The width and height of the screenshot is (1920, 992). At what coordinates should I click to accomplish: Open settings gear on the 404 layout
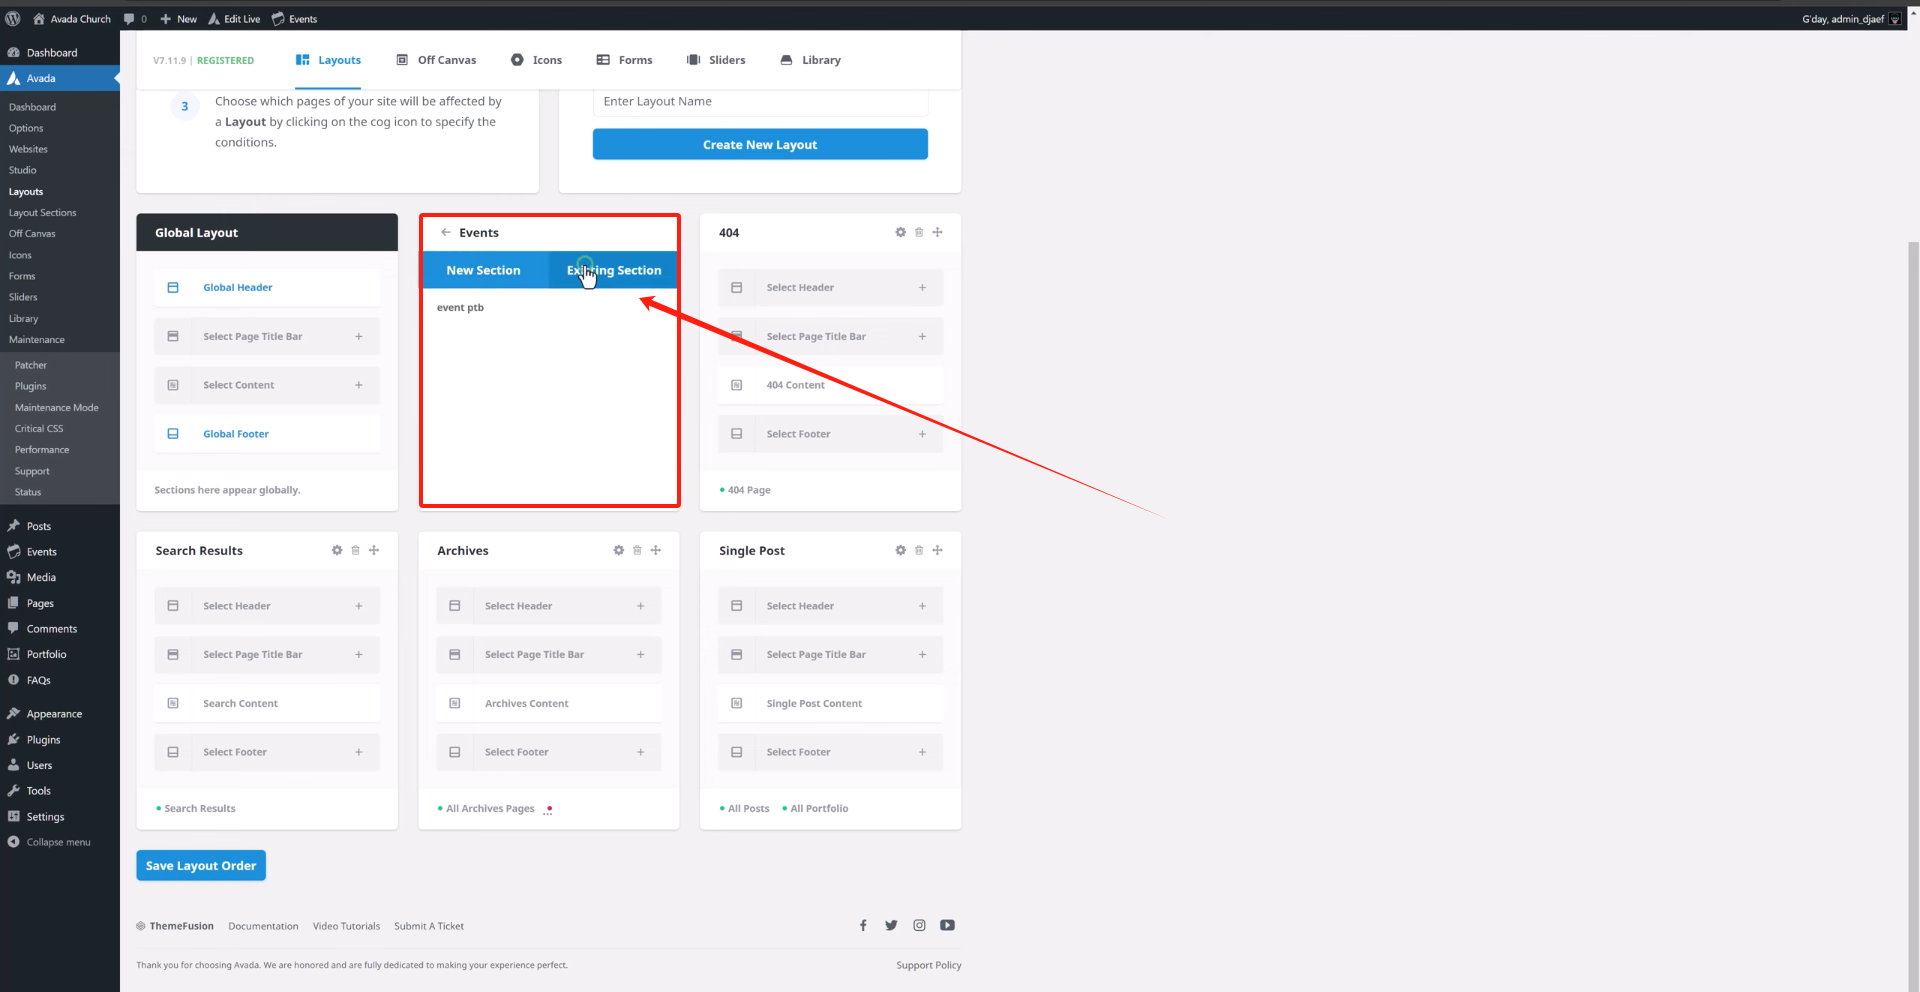coord(901,232)
